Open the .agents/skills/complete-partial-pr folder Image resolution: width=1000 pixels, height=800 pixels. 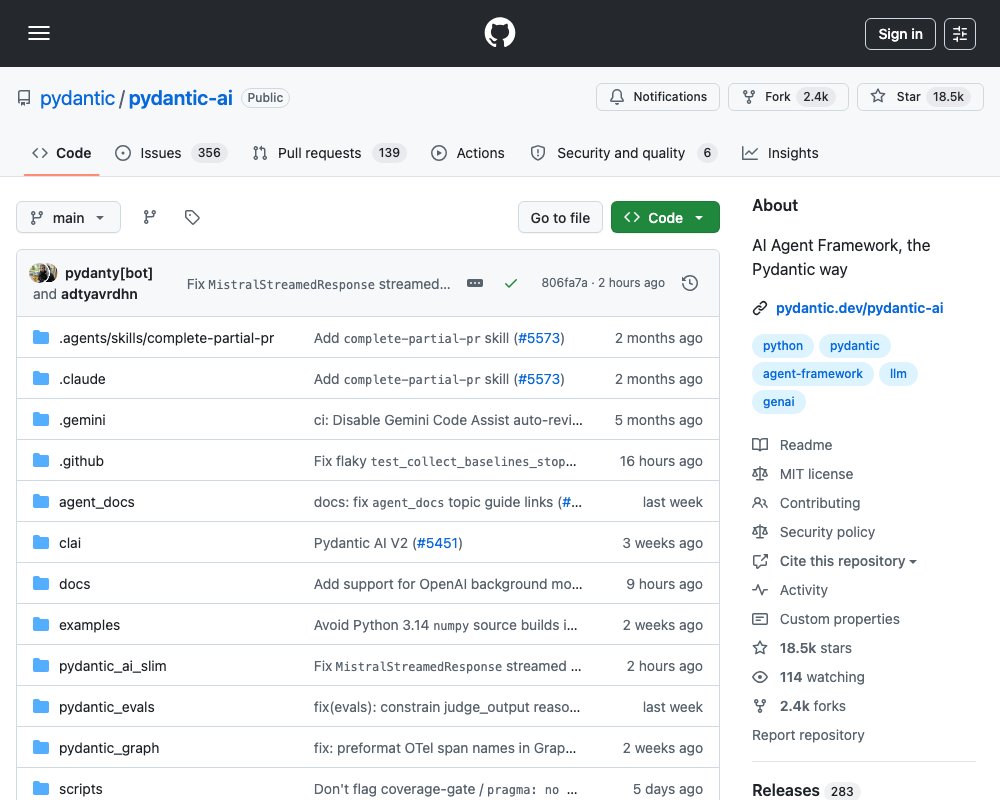(x=166, y=338)
